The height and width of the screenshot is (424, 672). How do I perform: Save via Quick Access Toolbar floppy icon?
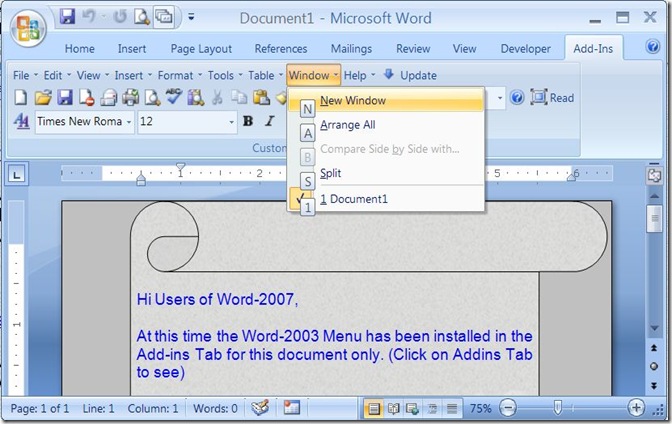67,17
